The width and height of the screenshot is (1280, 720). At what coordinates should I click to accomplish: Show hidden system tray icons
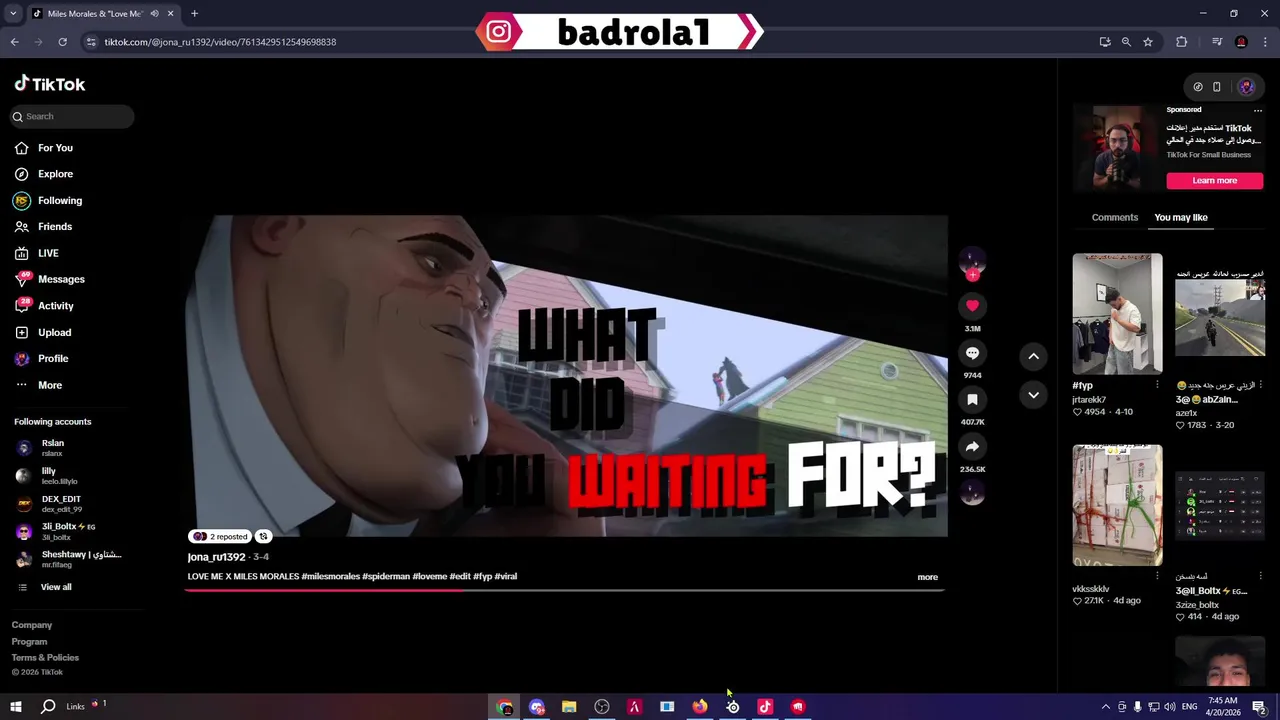(1105, 707)
